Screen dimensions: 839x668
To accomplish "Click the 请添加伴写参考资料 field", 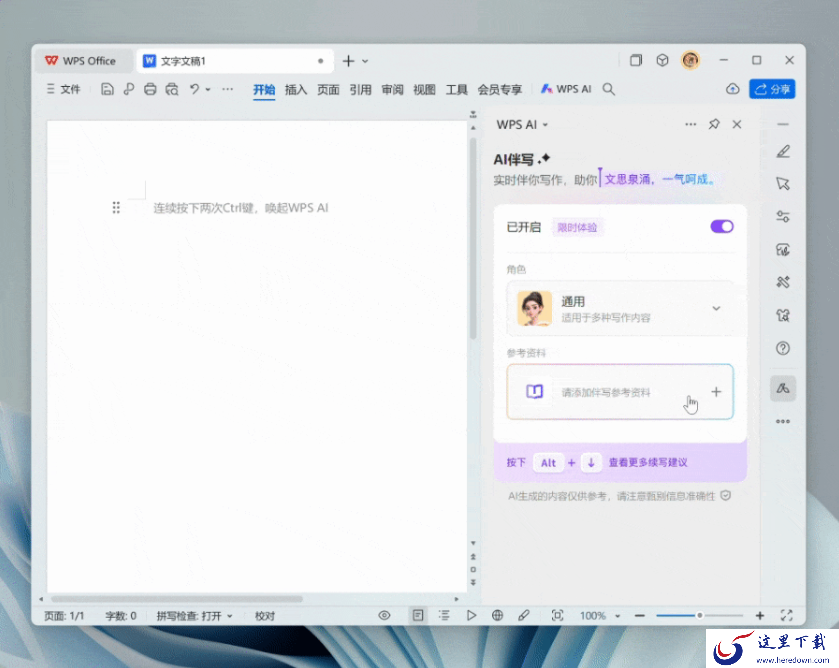I will [620, 392].
